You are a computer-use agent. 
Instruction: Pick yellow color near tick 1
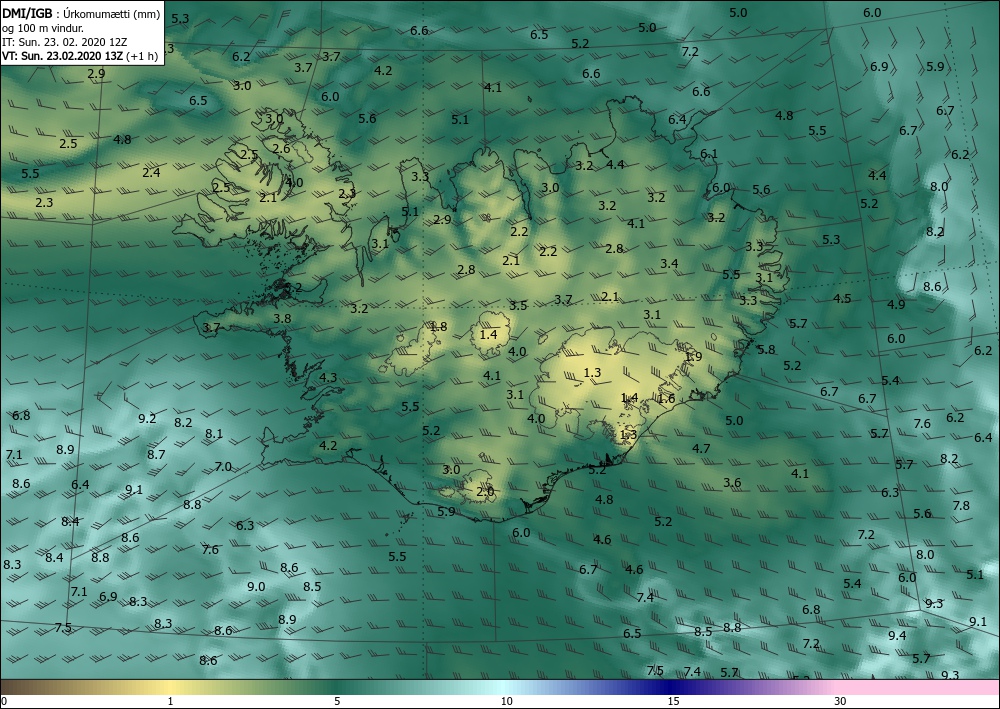tap(170, 687)
